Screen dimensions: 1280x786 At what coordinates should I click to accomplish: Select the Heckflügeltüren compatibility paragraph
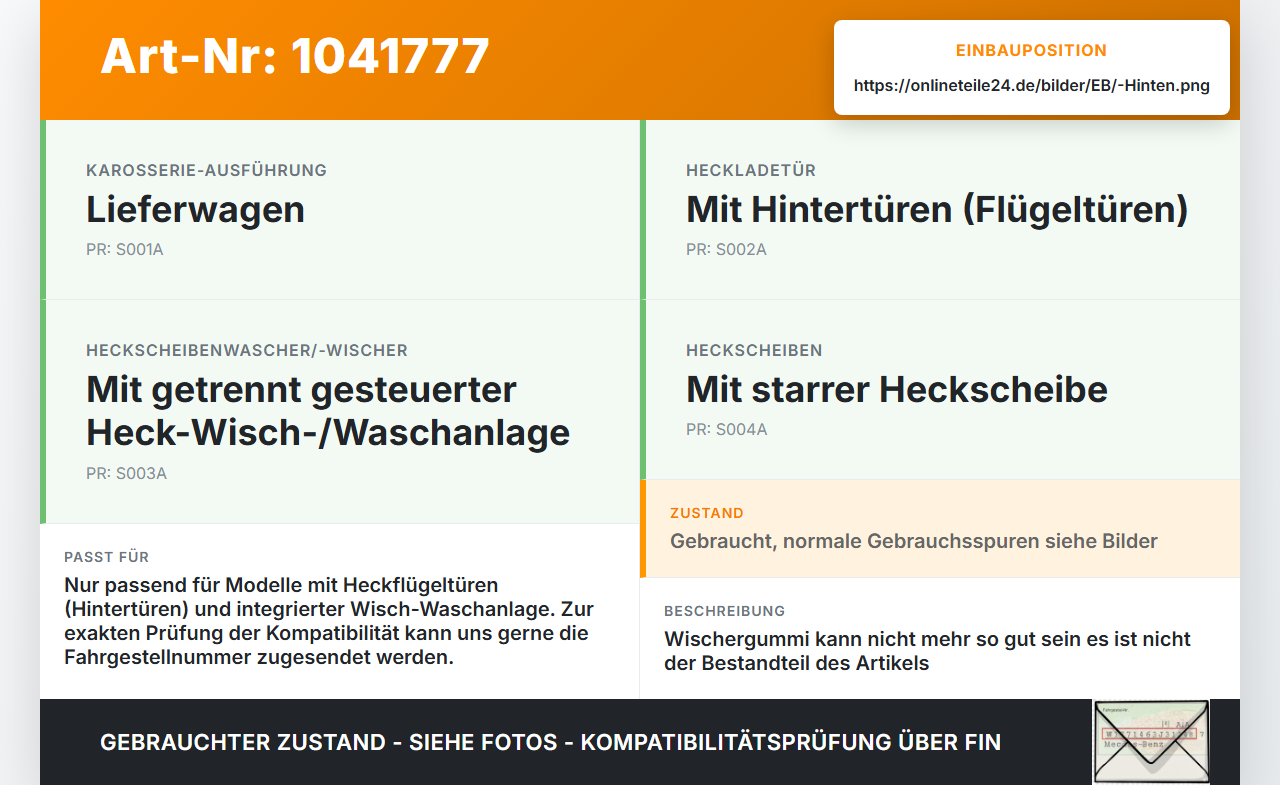(329, 621)
